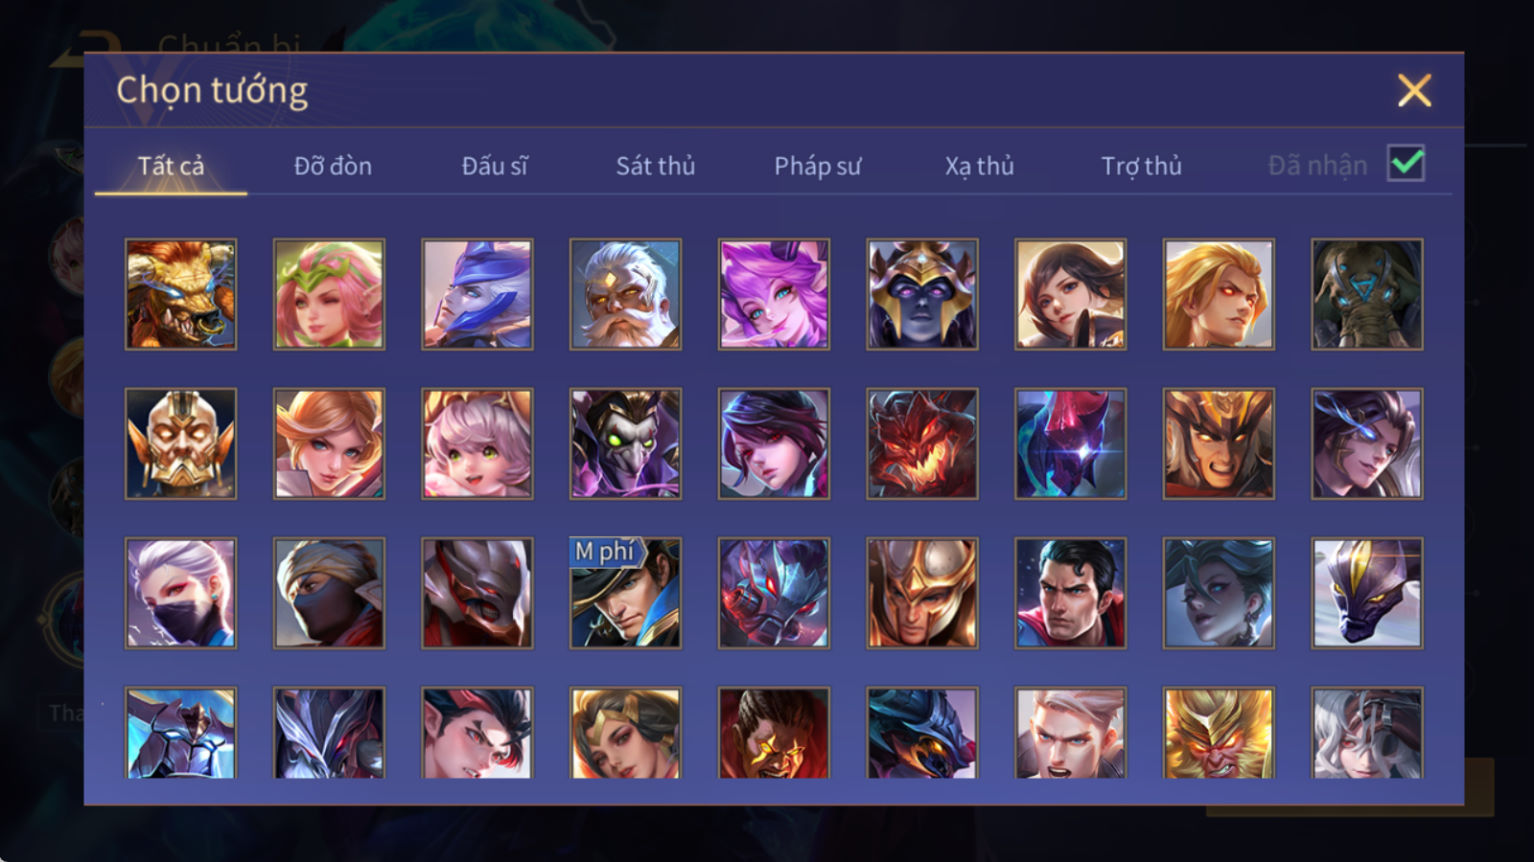Select the Trợ thủ tab

point(1141,166)
